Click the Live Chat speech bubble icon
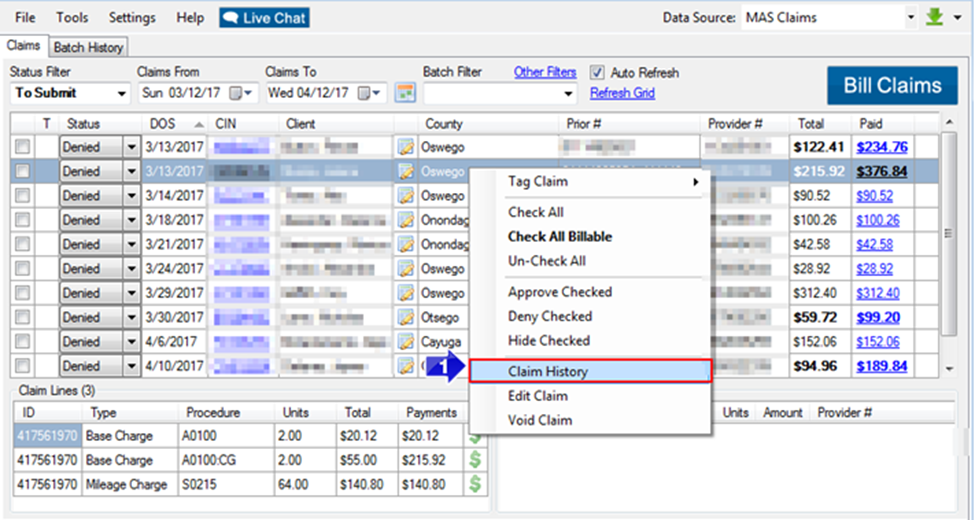The height and width of the screenshot is (520, 975). pos(230,18)
